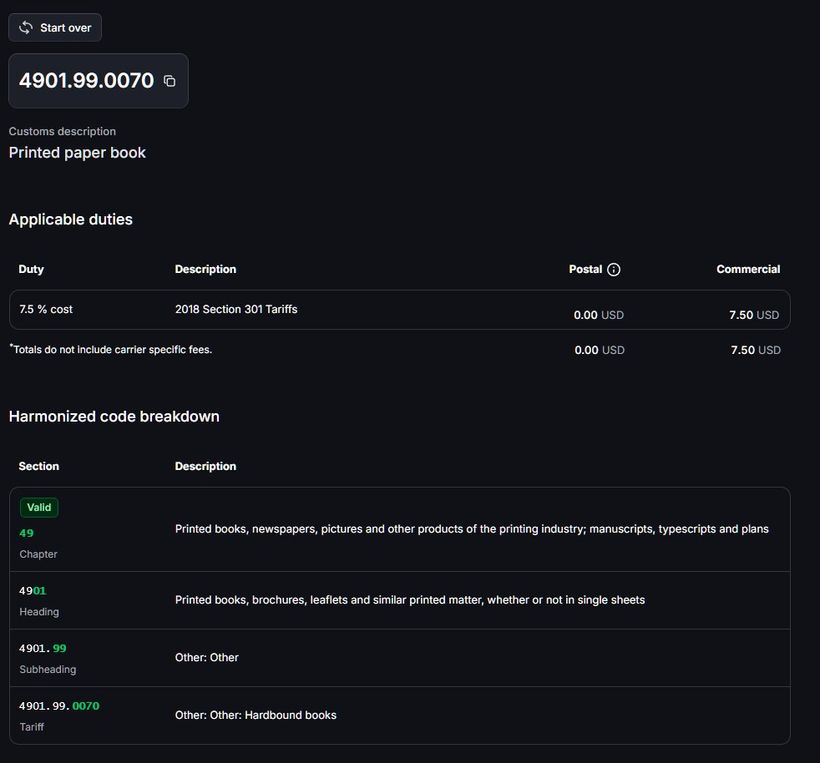Click the Printed paper book customs description
The width and height of the screenshot is (820, 763).
[x=77, y=153]
